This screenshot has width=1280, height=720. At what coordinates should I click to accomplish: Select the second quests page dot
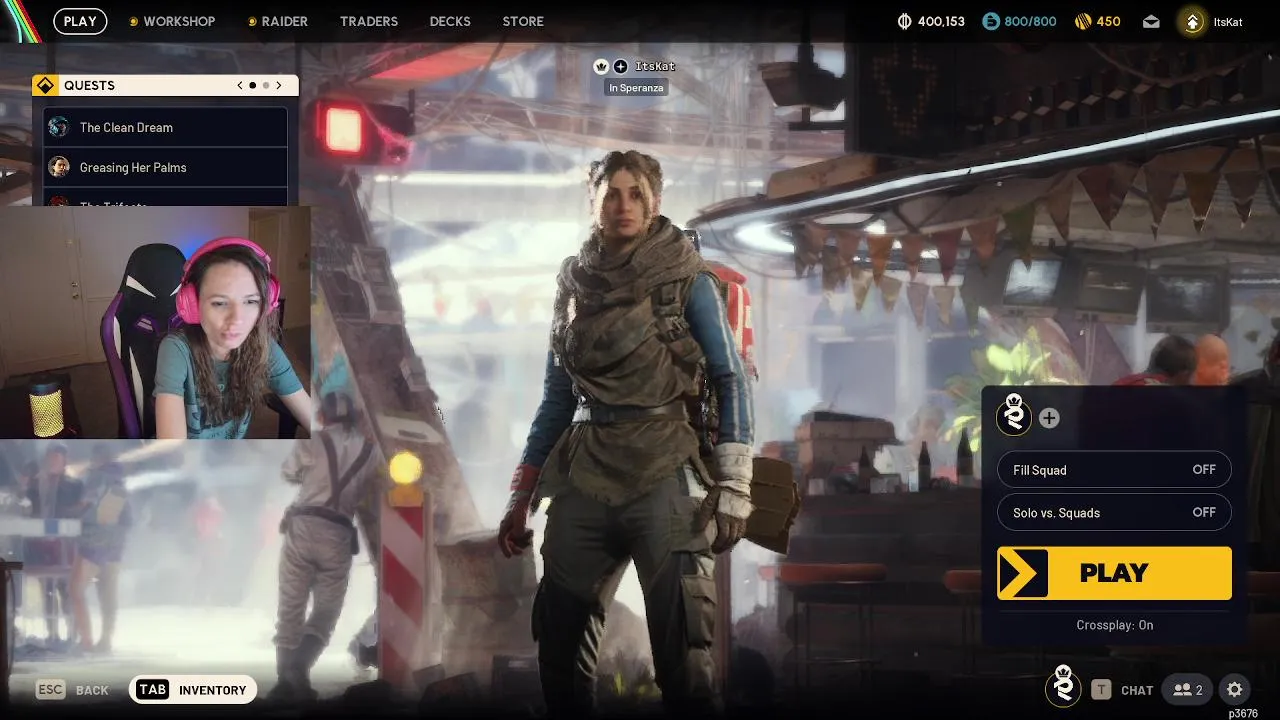pyautogui.click(x=266, y=86)
